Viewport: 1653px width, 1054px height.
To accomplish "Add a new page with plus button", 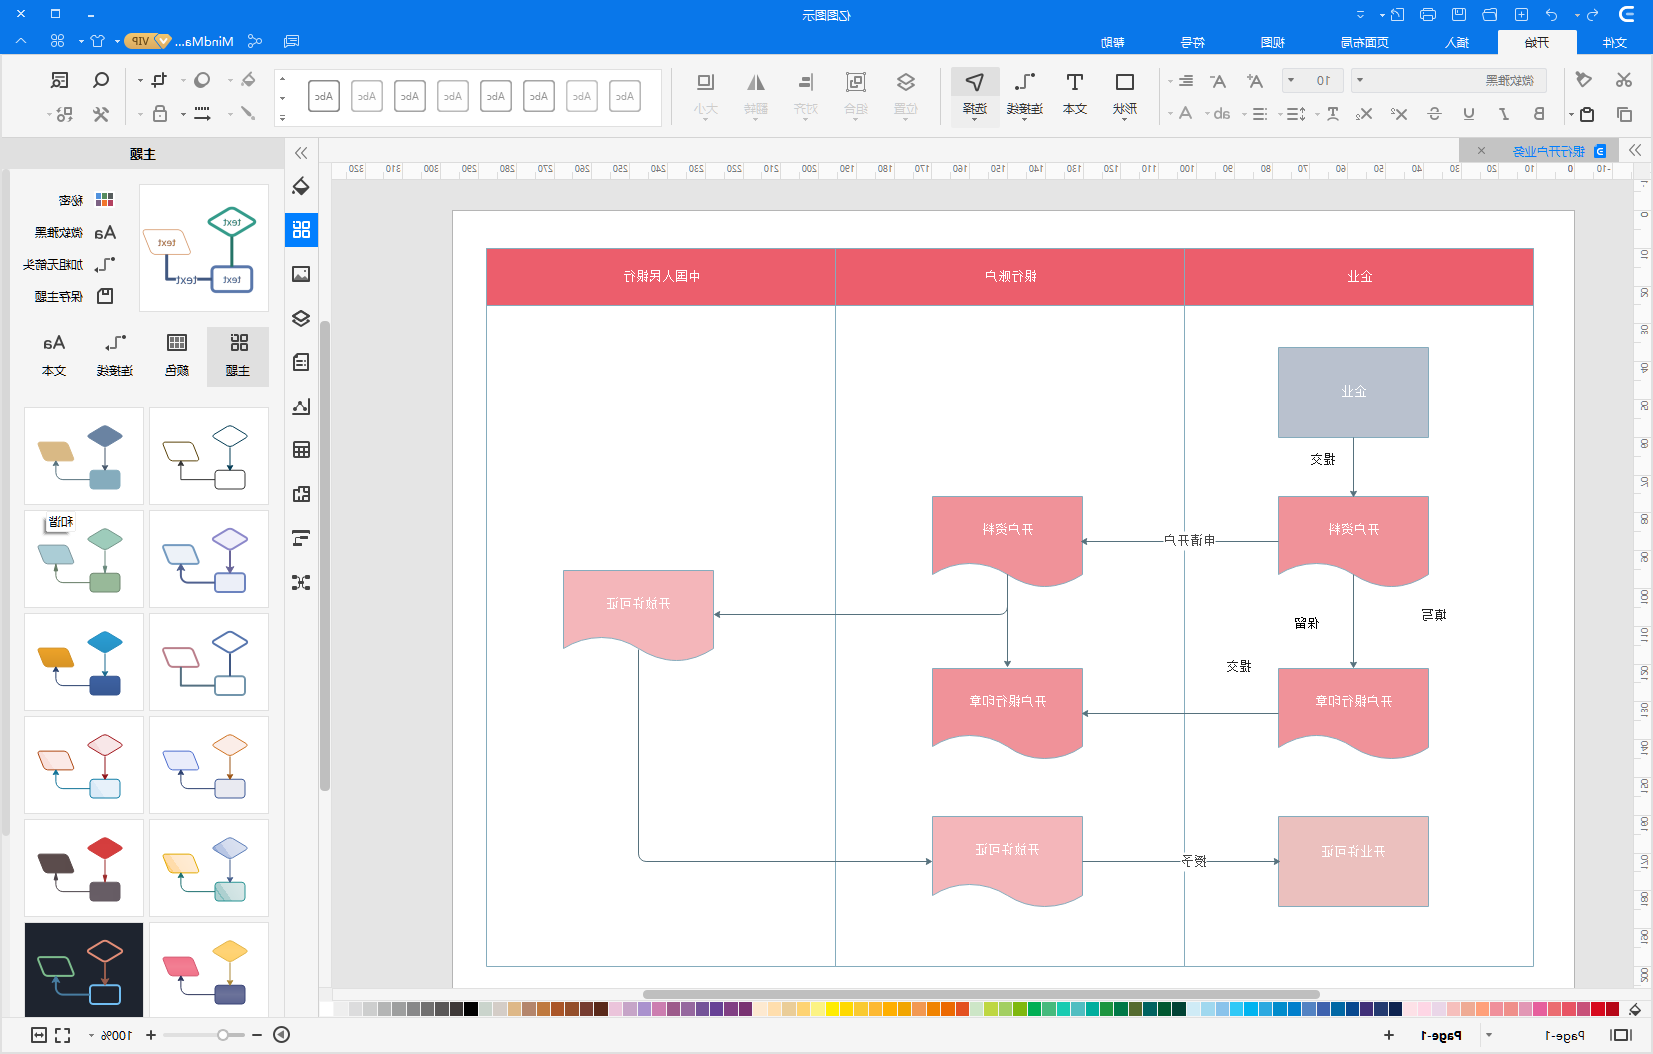I will [x=1389, y=1035].
